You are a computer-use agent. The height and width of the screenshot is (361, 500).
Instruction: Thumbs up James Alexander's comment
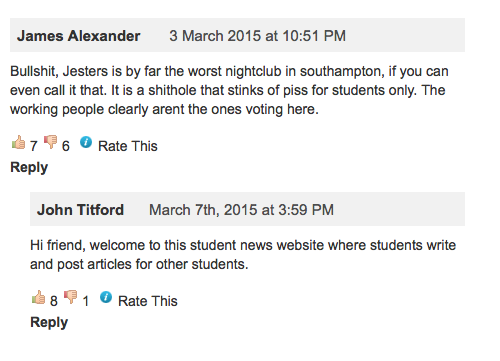(18, 142)
